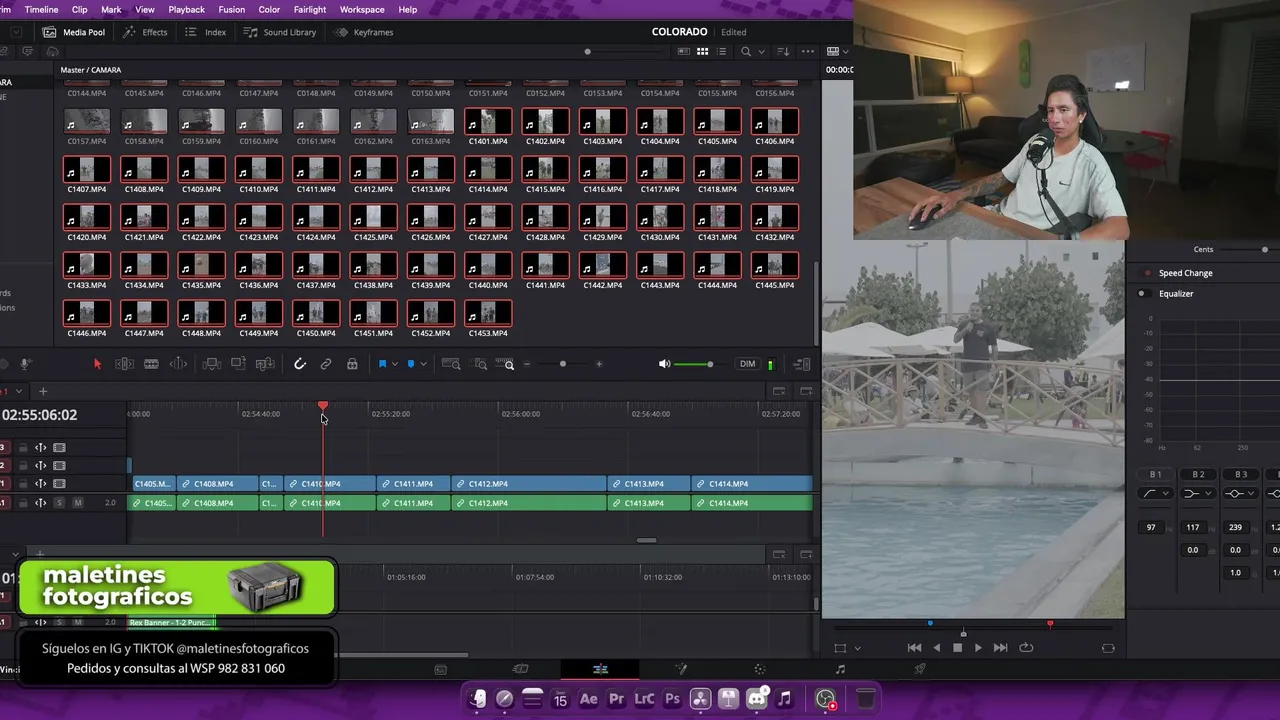This screenshot has width=1280, height=720.
Task: Toggle the Media Pool panel
Action: click(x=74, y=32)
